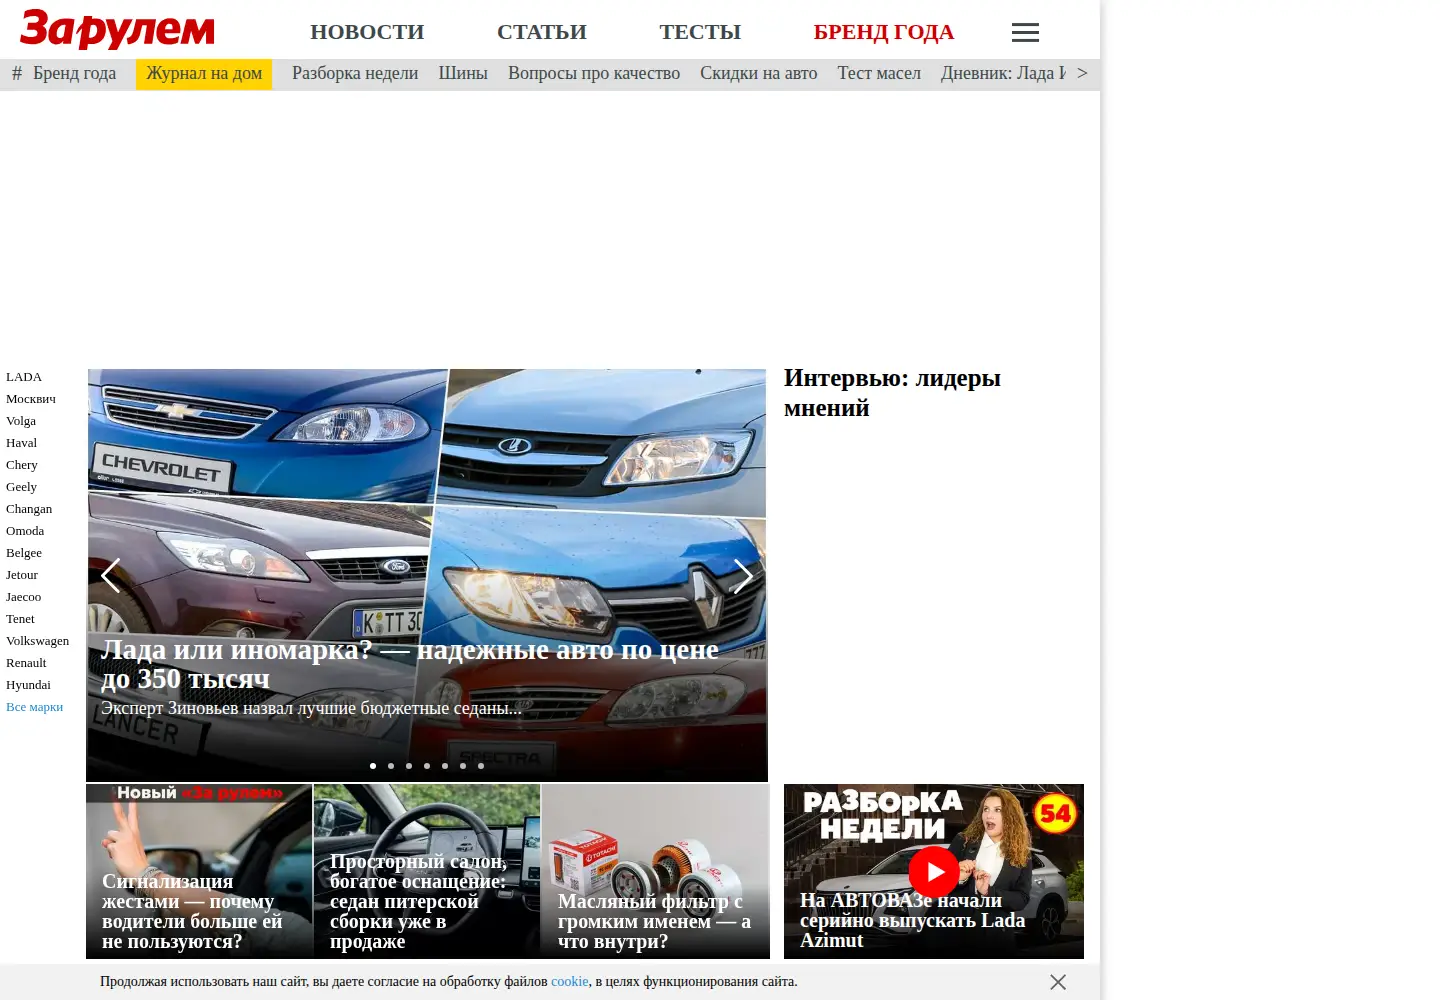Go to Разборка недели topic
The height and width of the screenshot is (1000, 1440).
pos(355,73)
